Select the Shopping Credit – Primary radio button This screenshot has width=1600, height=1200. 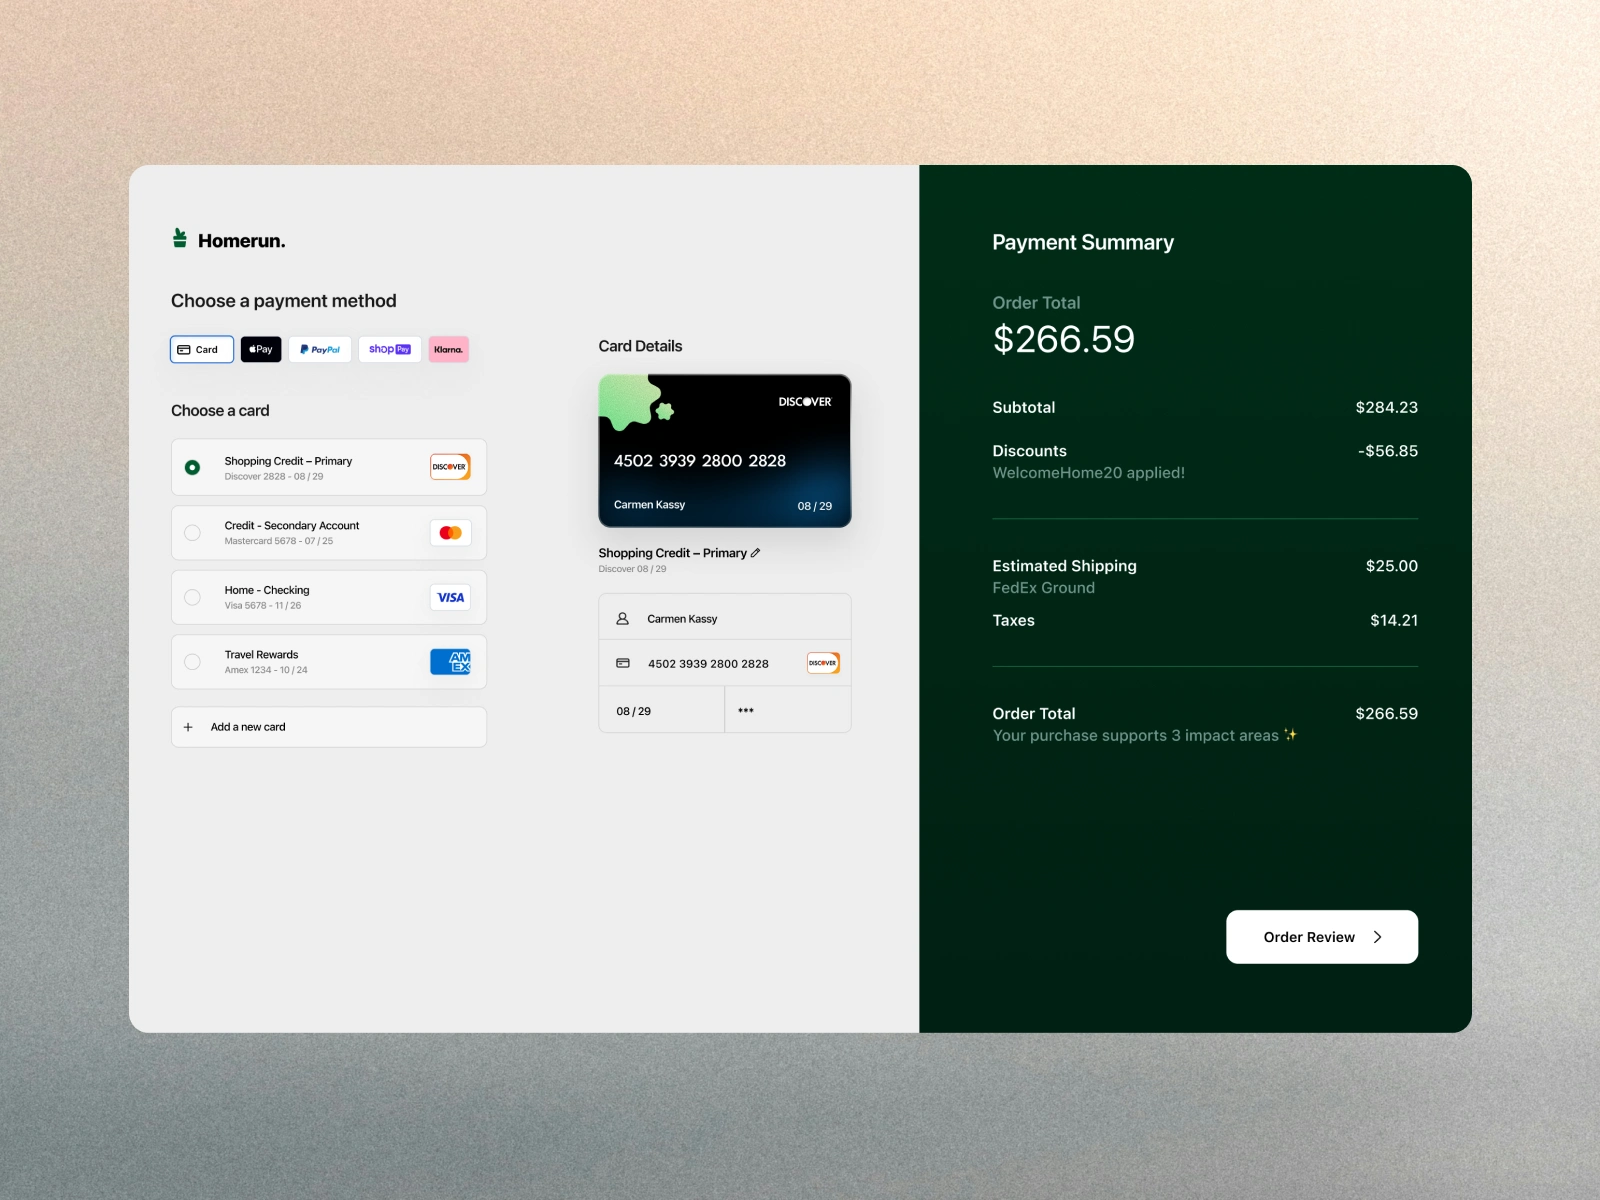point(193,467)
